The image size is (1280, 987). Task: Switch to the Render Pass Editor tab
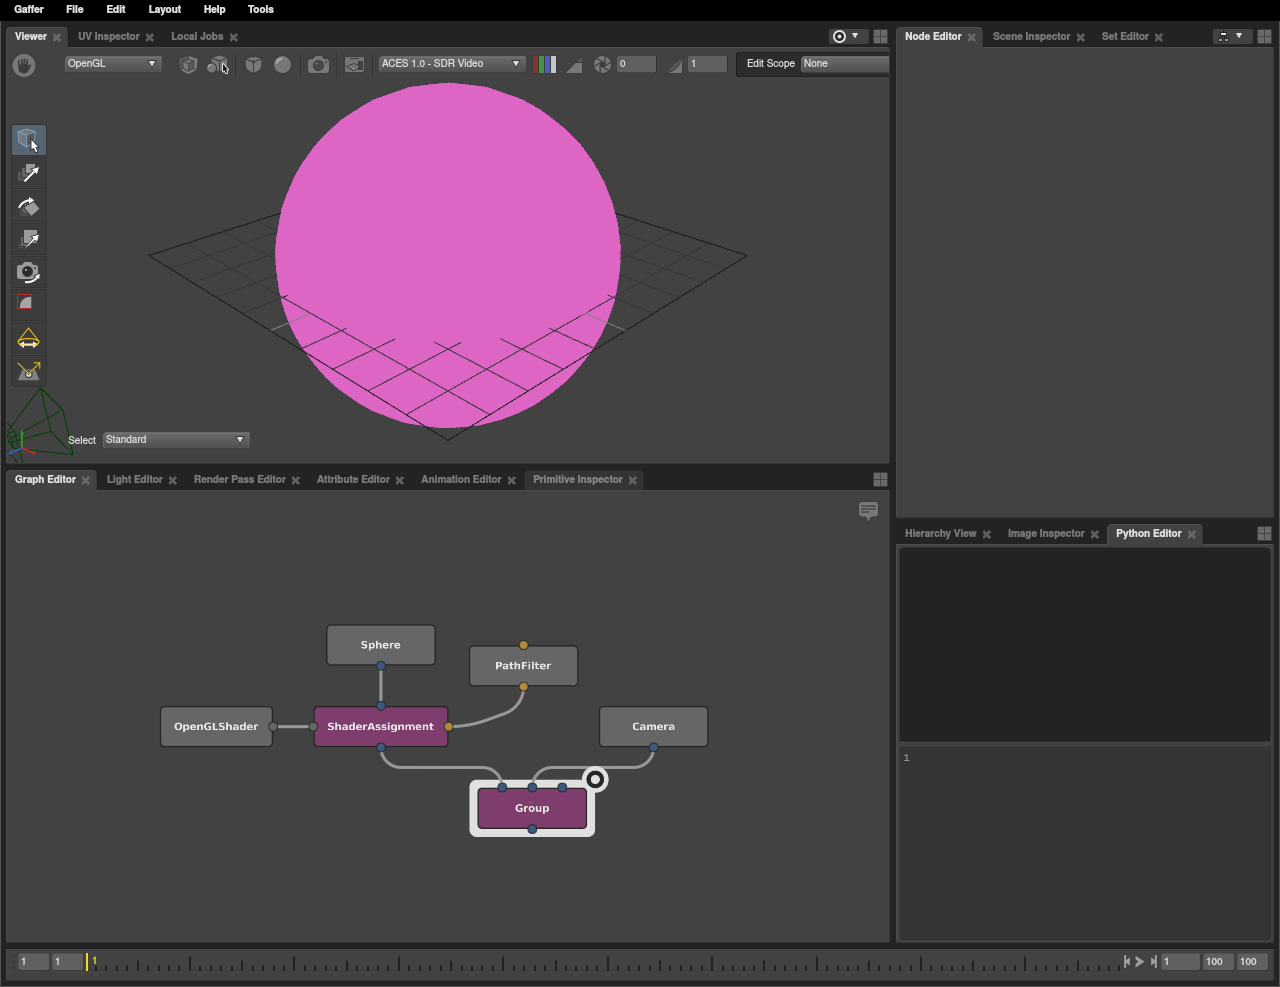[240, 479]
